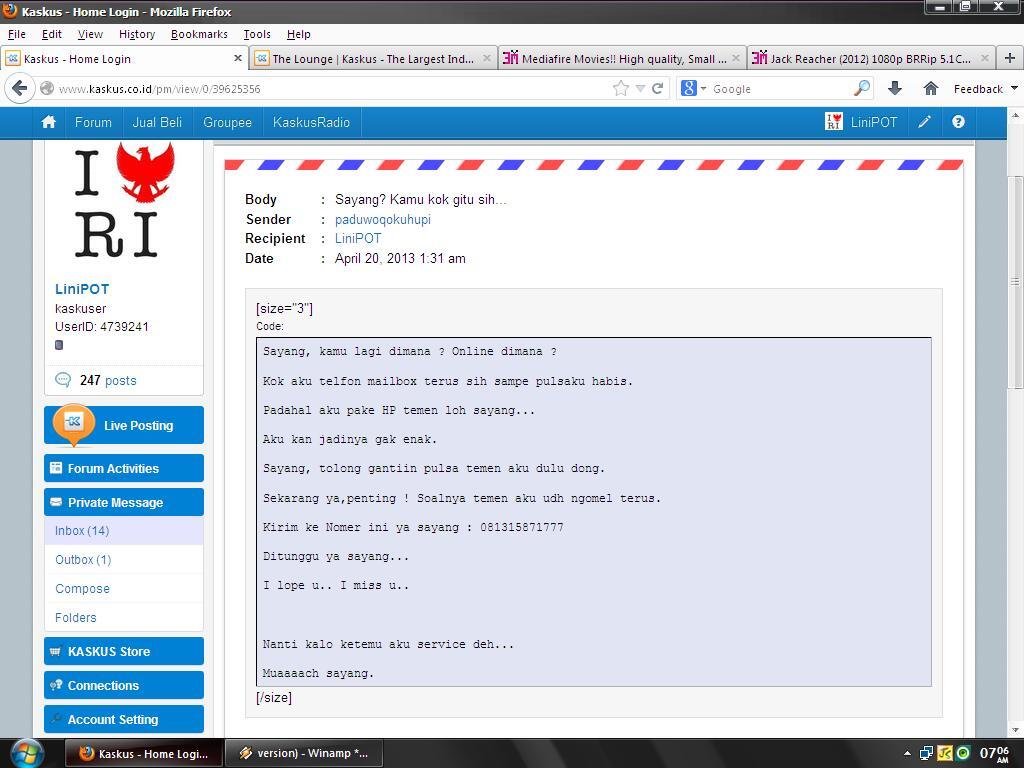This screenshot has width=1024, height=768.
Task: Open the History menu
Action: [x=136, y=34]
